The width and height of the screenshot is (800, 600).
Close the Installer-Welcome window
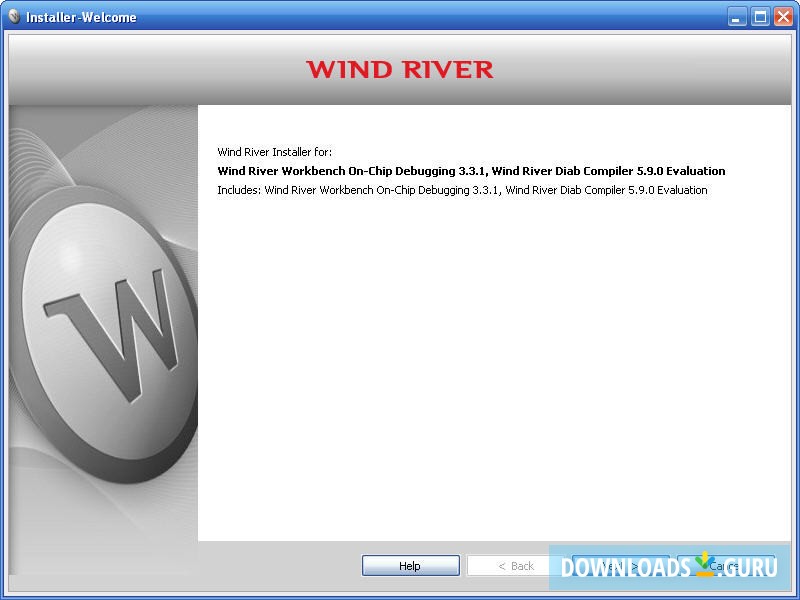[x=783, y=17]
